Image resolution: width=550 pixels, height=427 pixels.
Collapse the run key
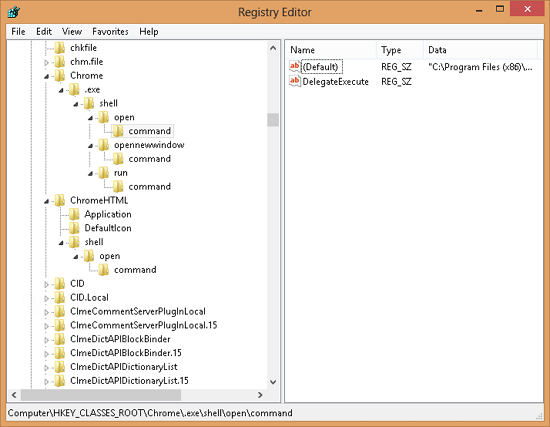click(x=90, y=173)
